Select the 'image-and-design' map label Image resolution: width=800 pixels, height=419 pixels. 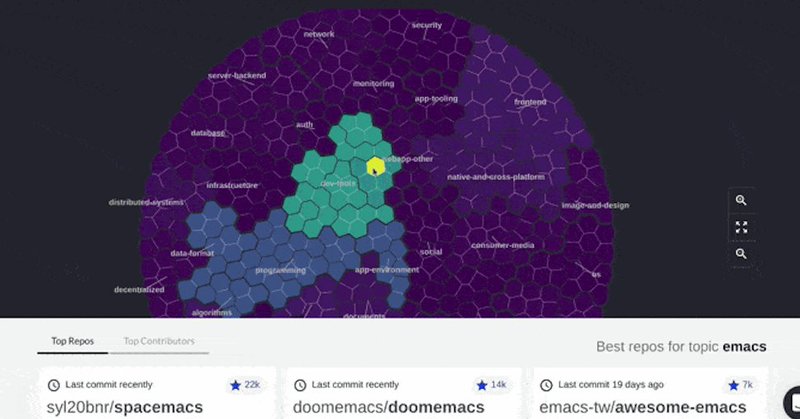click(x=595, y=205)
